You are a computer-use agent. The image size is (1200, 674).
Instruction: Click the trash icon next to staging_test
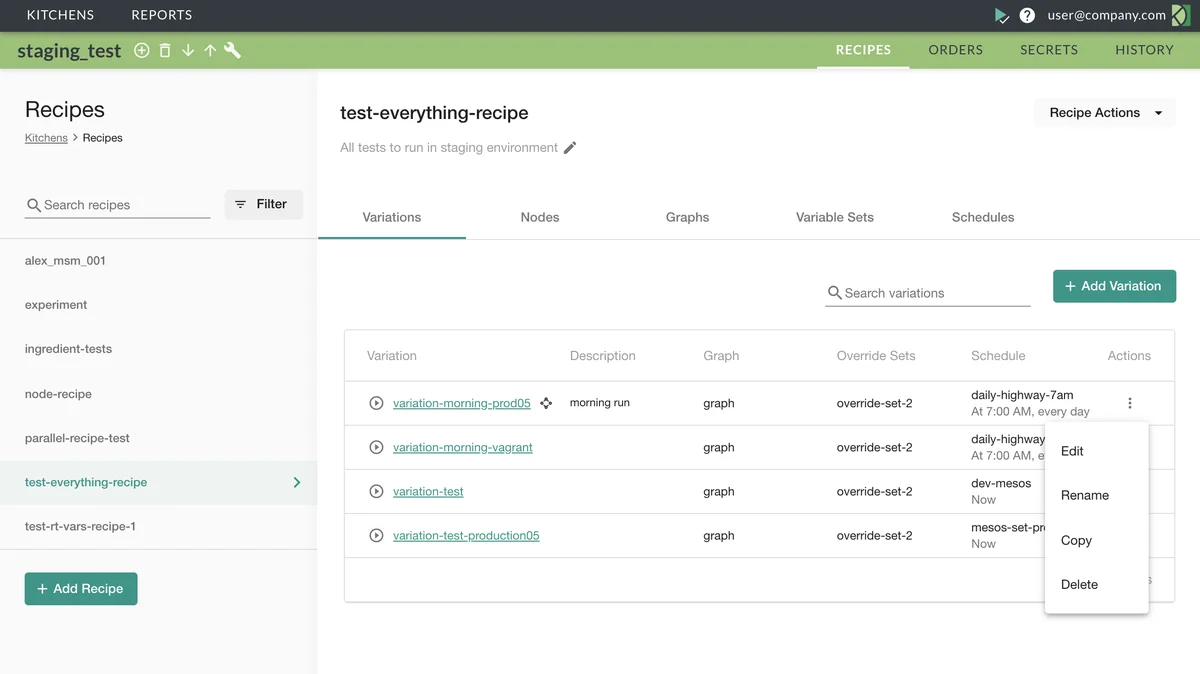pos(165,50)
